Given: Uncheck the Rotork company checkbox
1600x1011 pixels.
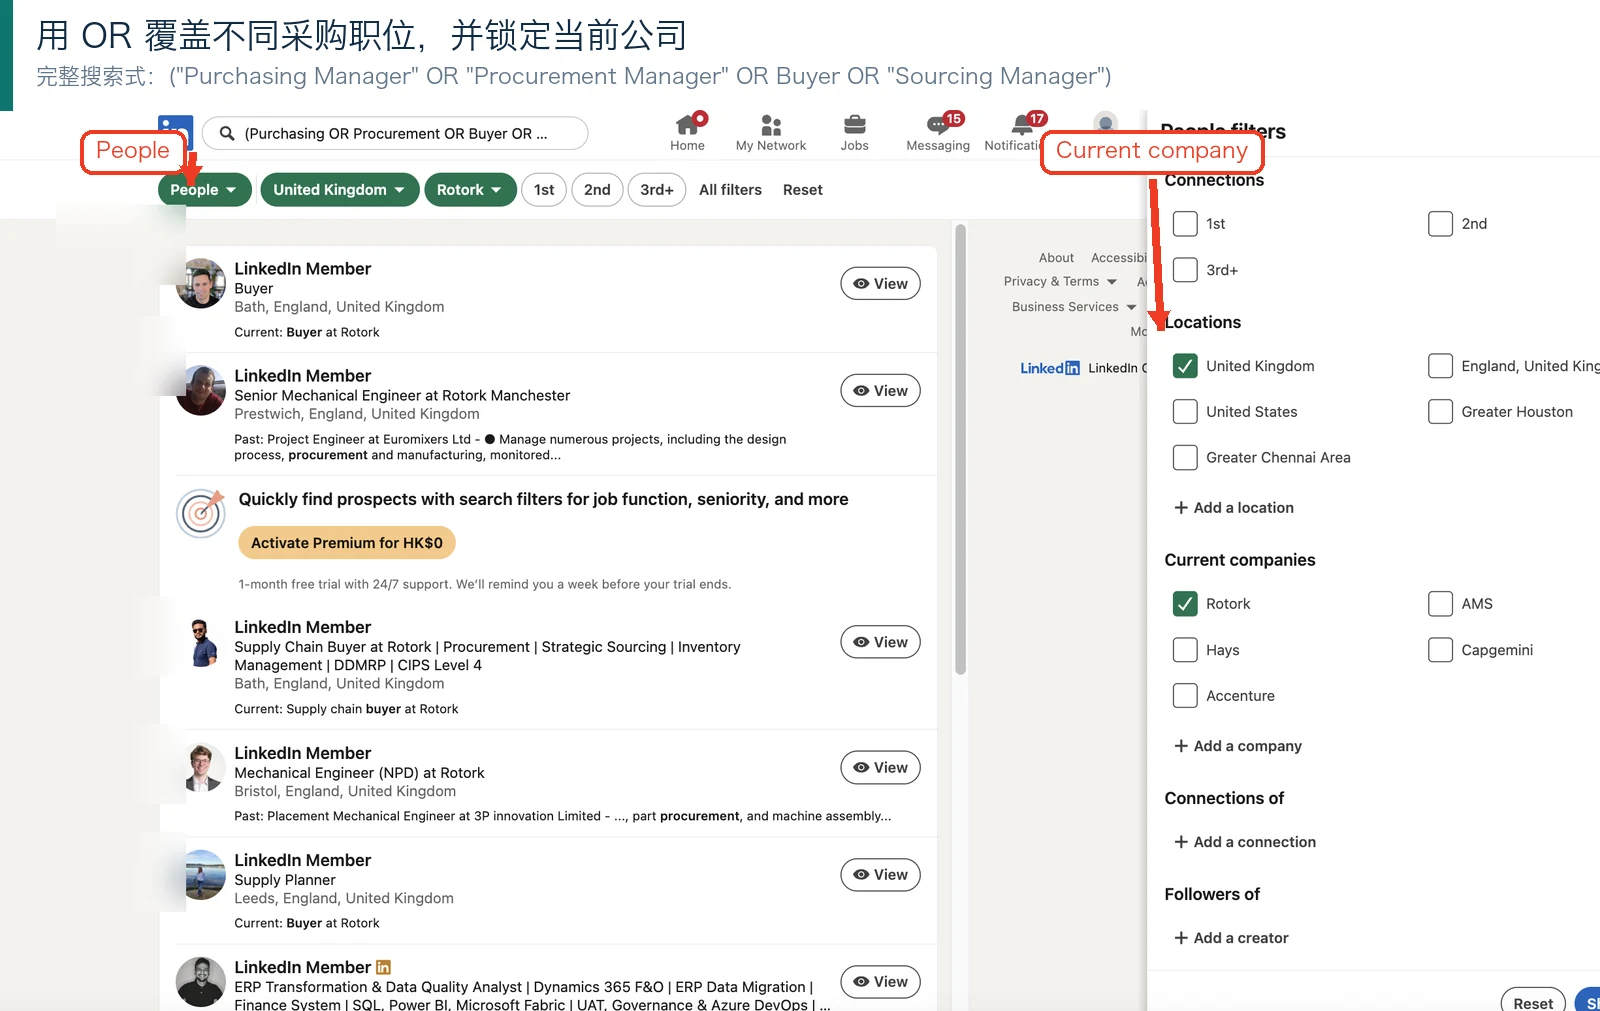Looking at the screenshot, I should click(1185, 604).
